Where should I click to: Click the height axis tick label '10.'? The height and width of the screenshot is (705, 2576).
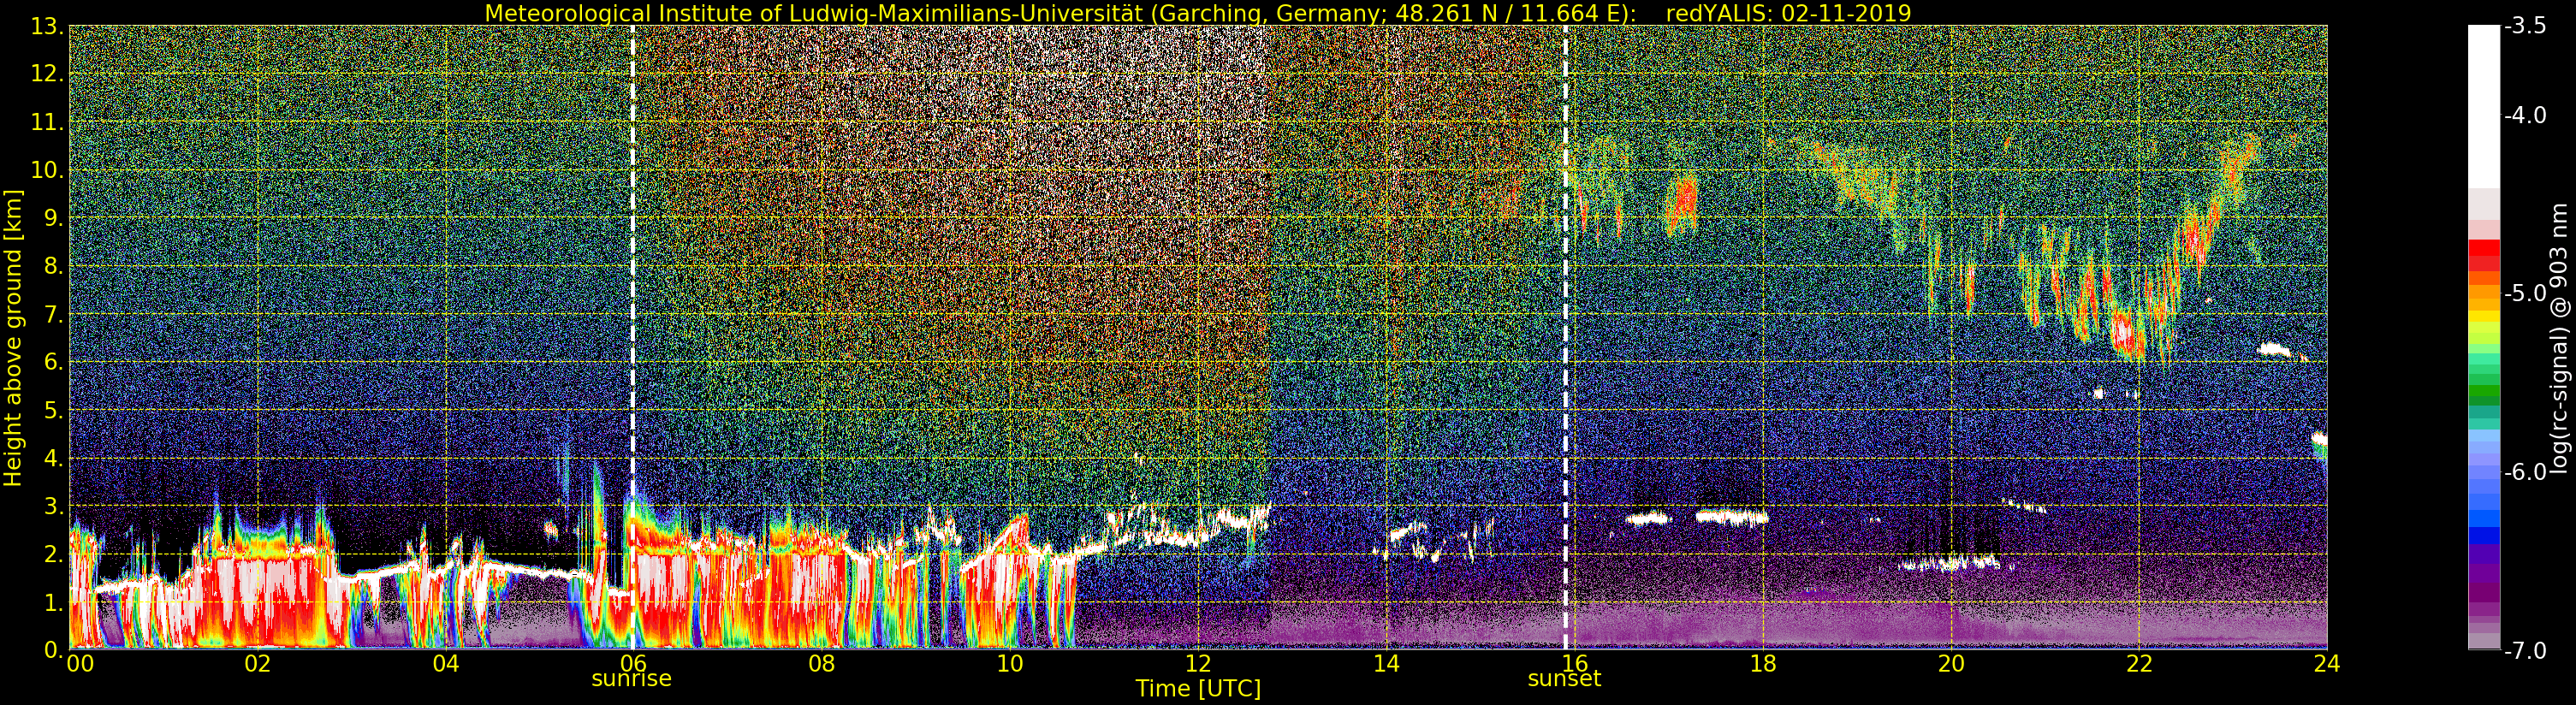(x=47, y=171)
